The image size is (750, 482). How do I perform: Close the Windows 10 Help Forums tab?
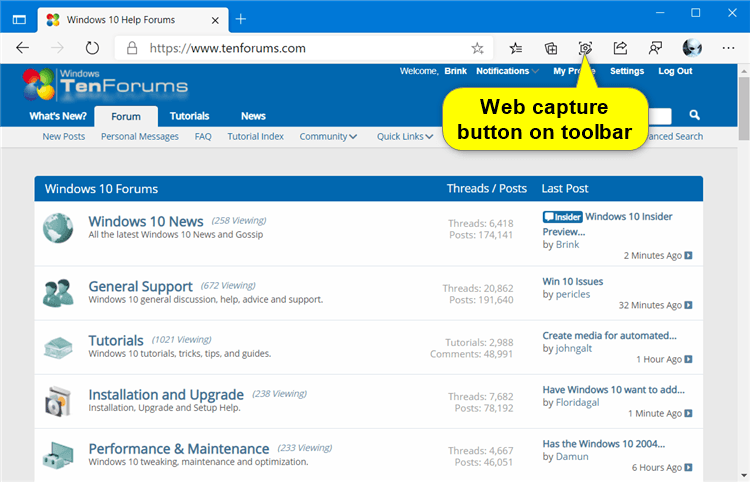point(215,20)
